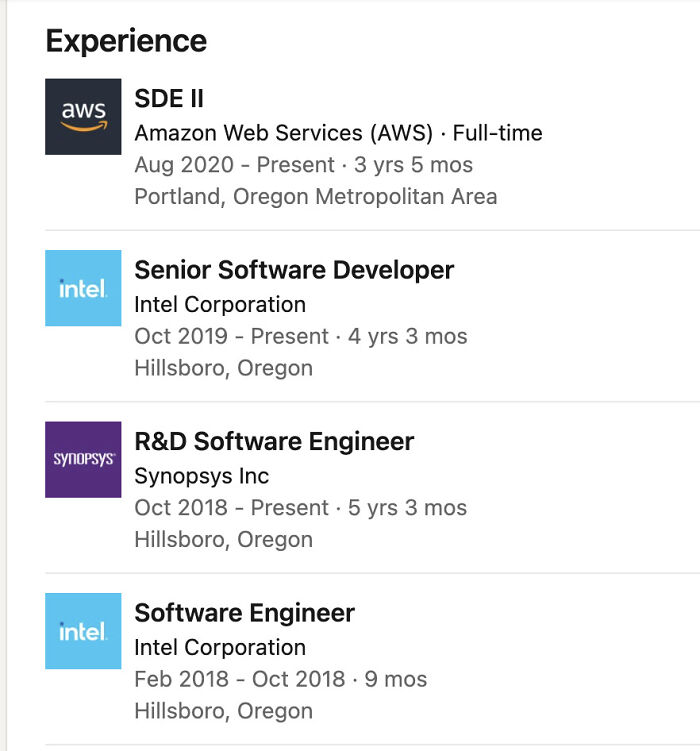Open the R&D Software Engineer title
Screen dimensions: 700x751
[274, 441]
